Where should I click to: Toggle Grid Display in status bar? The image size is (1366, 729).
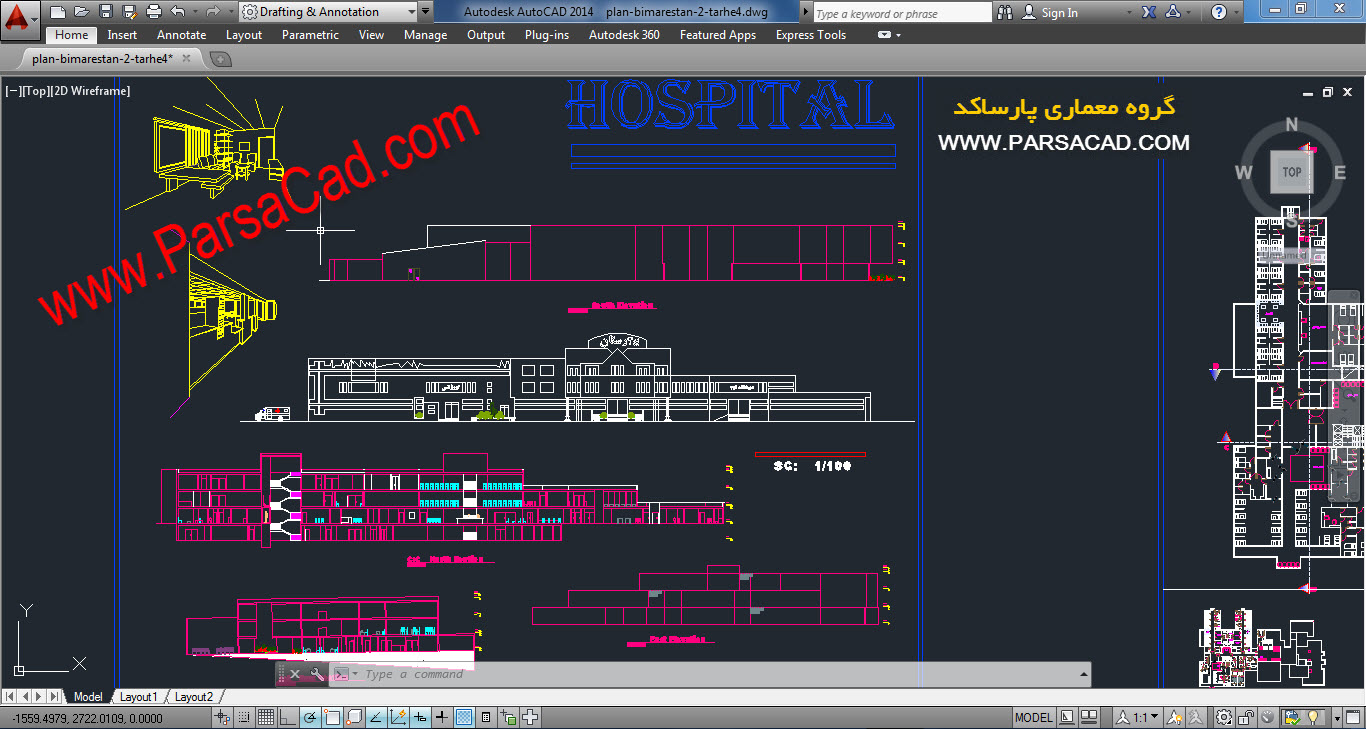(266, 717)
